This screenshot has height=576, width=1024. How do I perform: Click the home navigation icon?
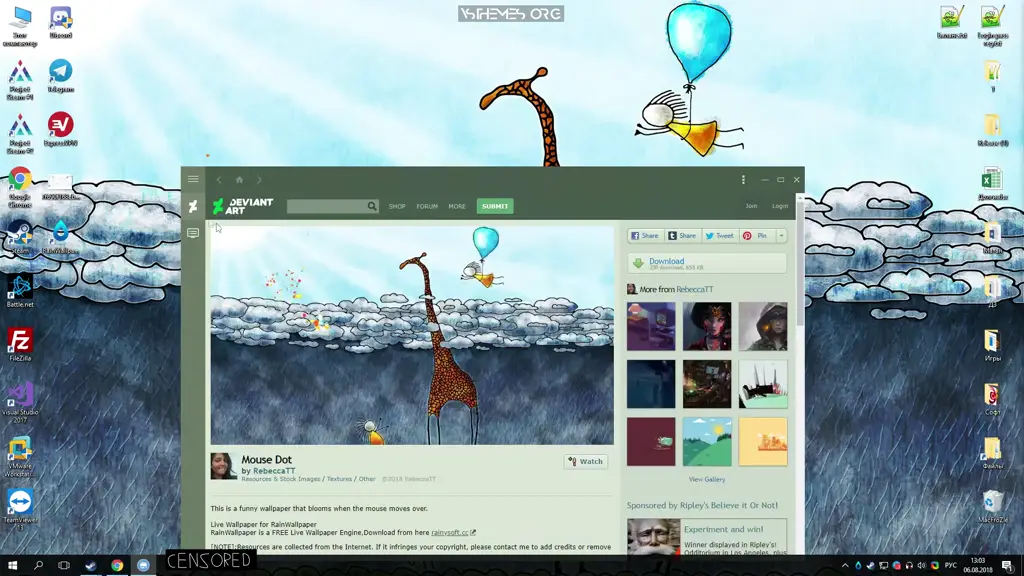(239, 180)
